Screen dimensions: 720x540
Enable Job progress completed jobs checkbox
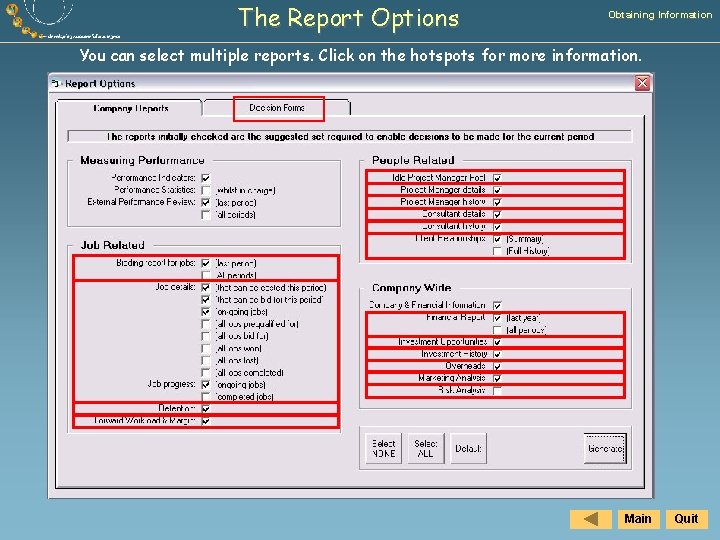(206, 396)
